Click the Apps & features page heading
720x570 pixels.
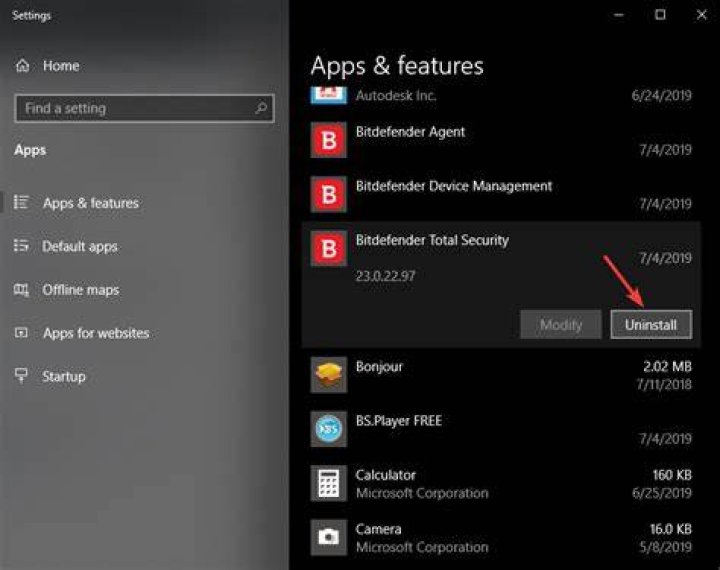[x=397, y=66]
